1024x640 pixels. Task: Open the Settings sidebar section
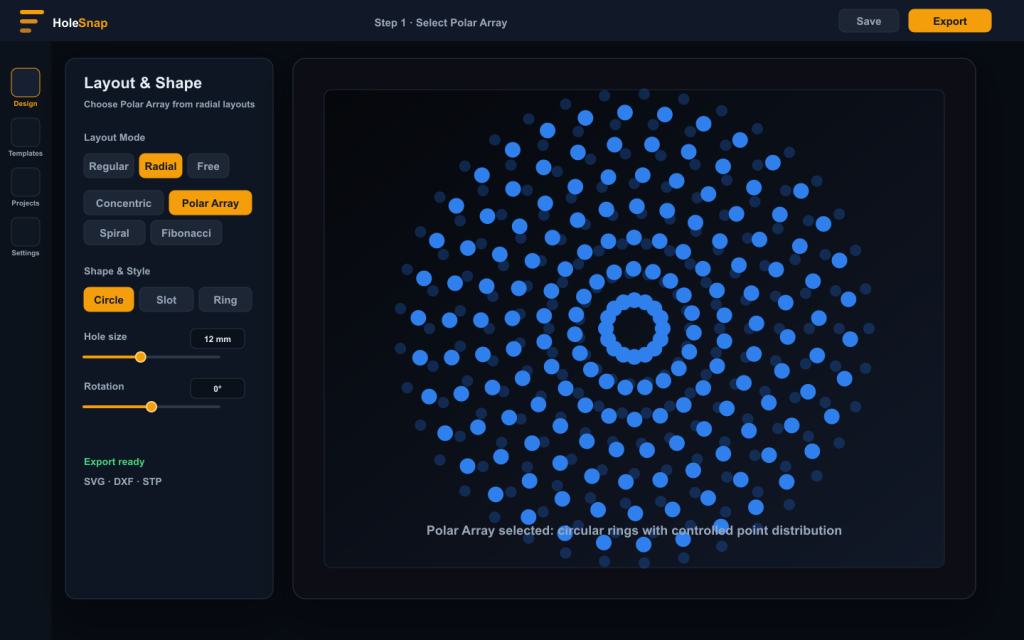pyautogui.click(x=25, y=237)
